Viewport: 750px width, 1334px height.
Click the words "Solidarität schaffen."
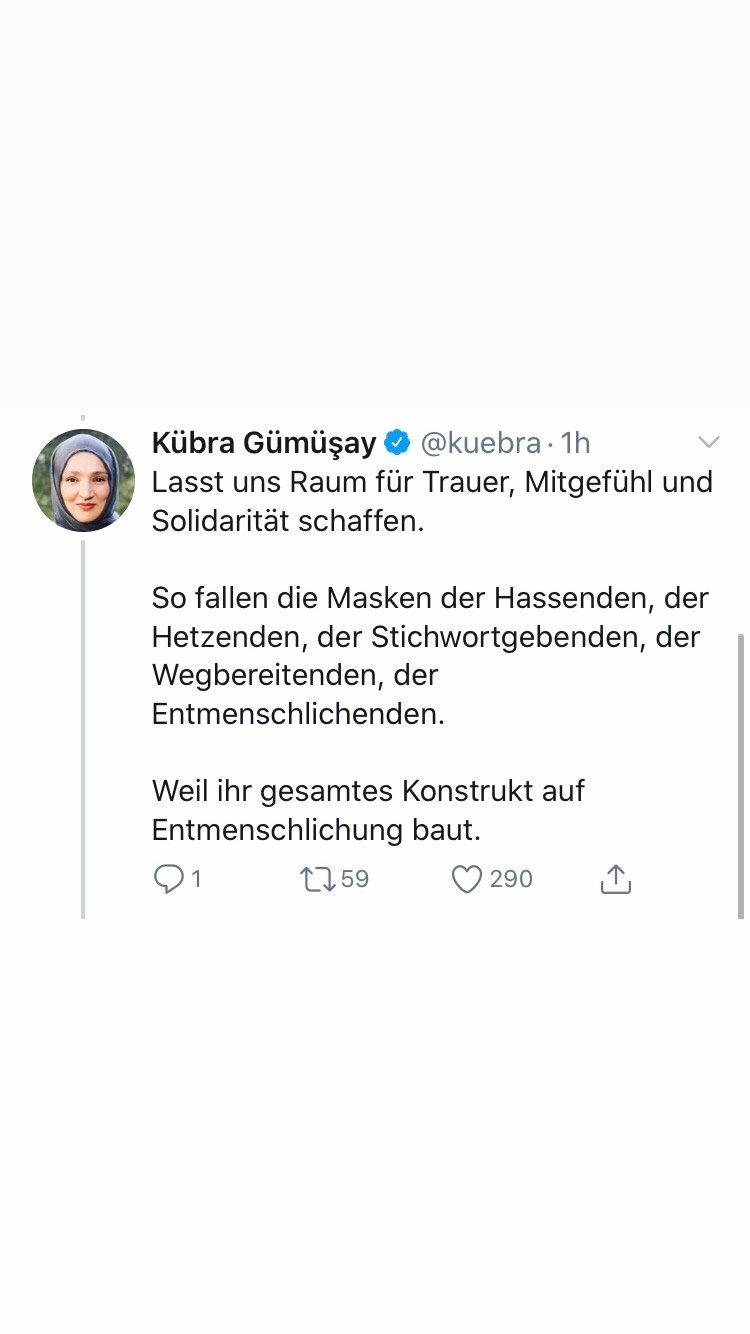click(x=288, y=521)
